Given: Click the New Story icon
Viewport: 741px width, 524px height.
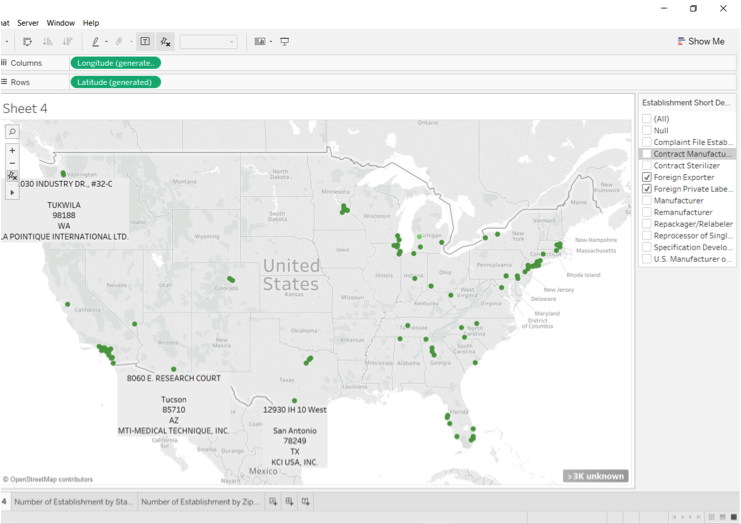Looking at the screenshot, I should click(x=306, y=501).
